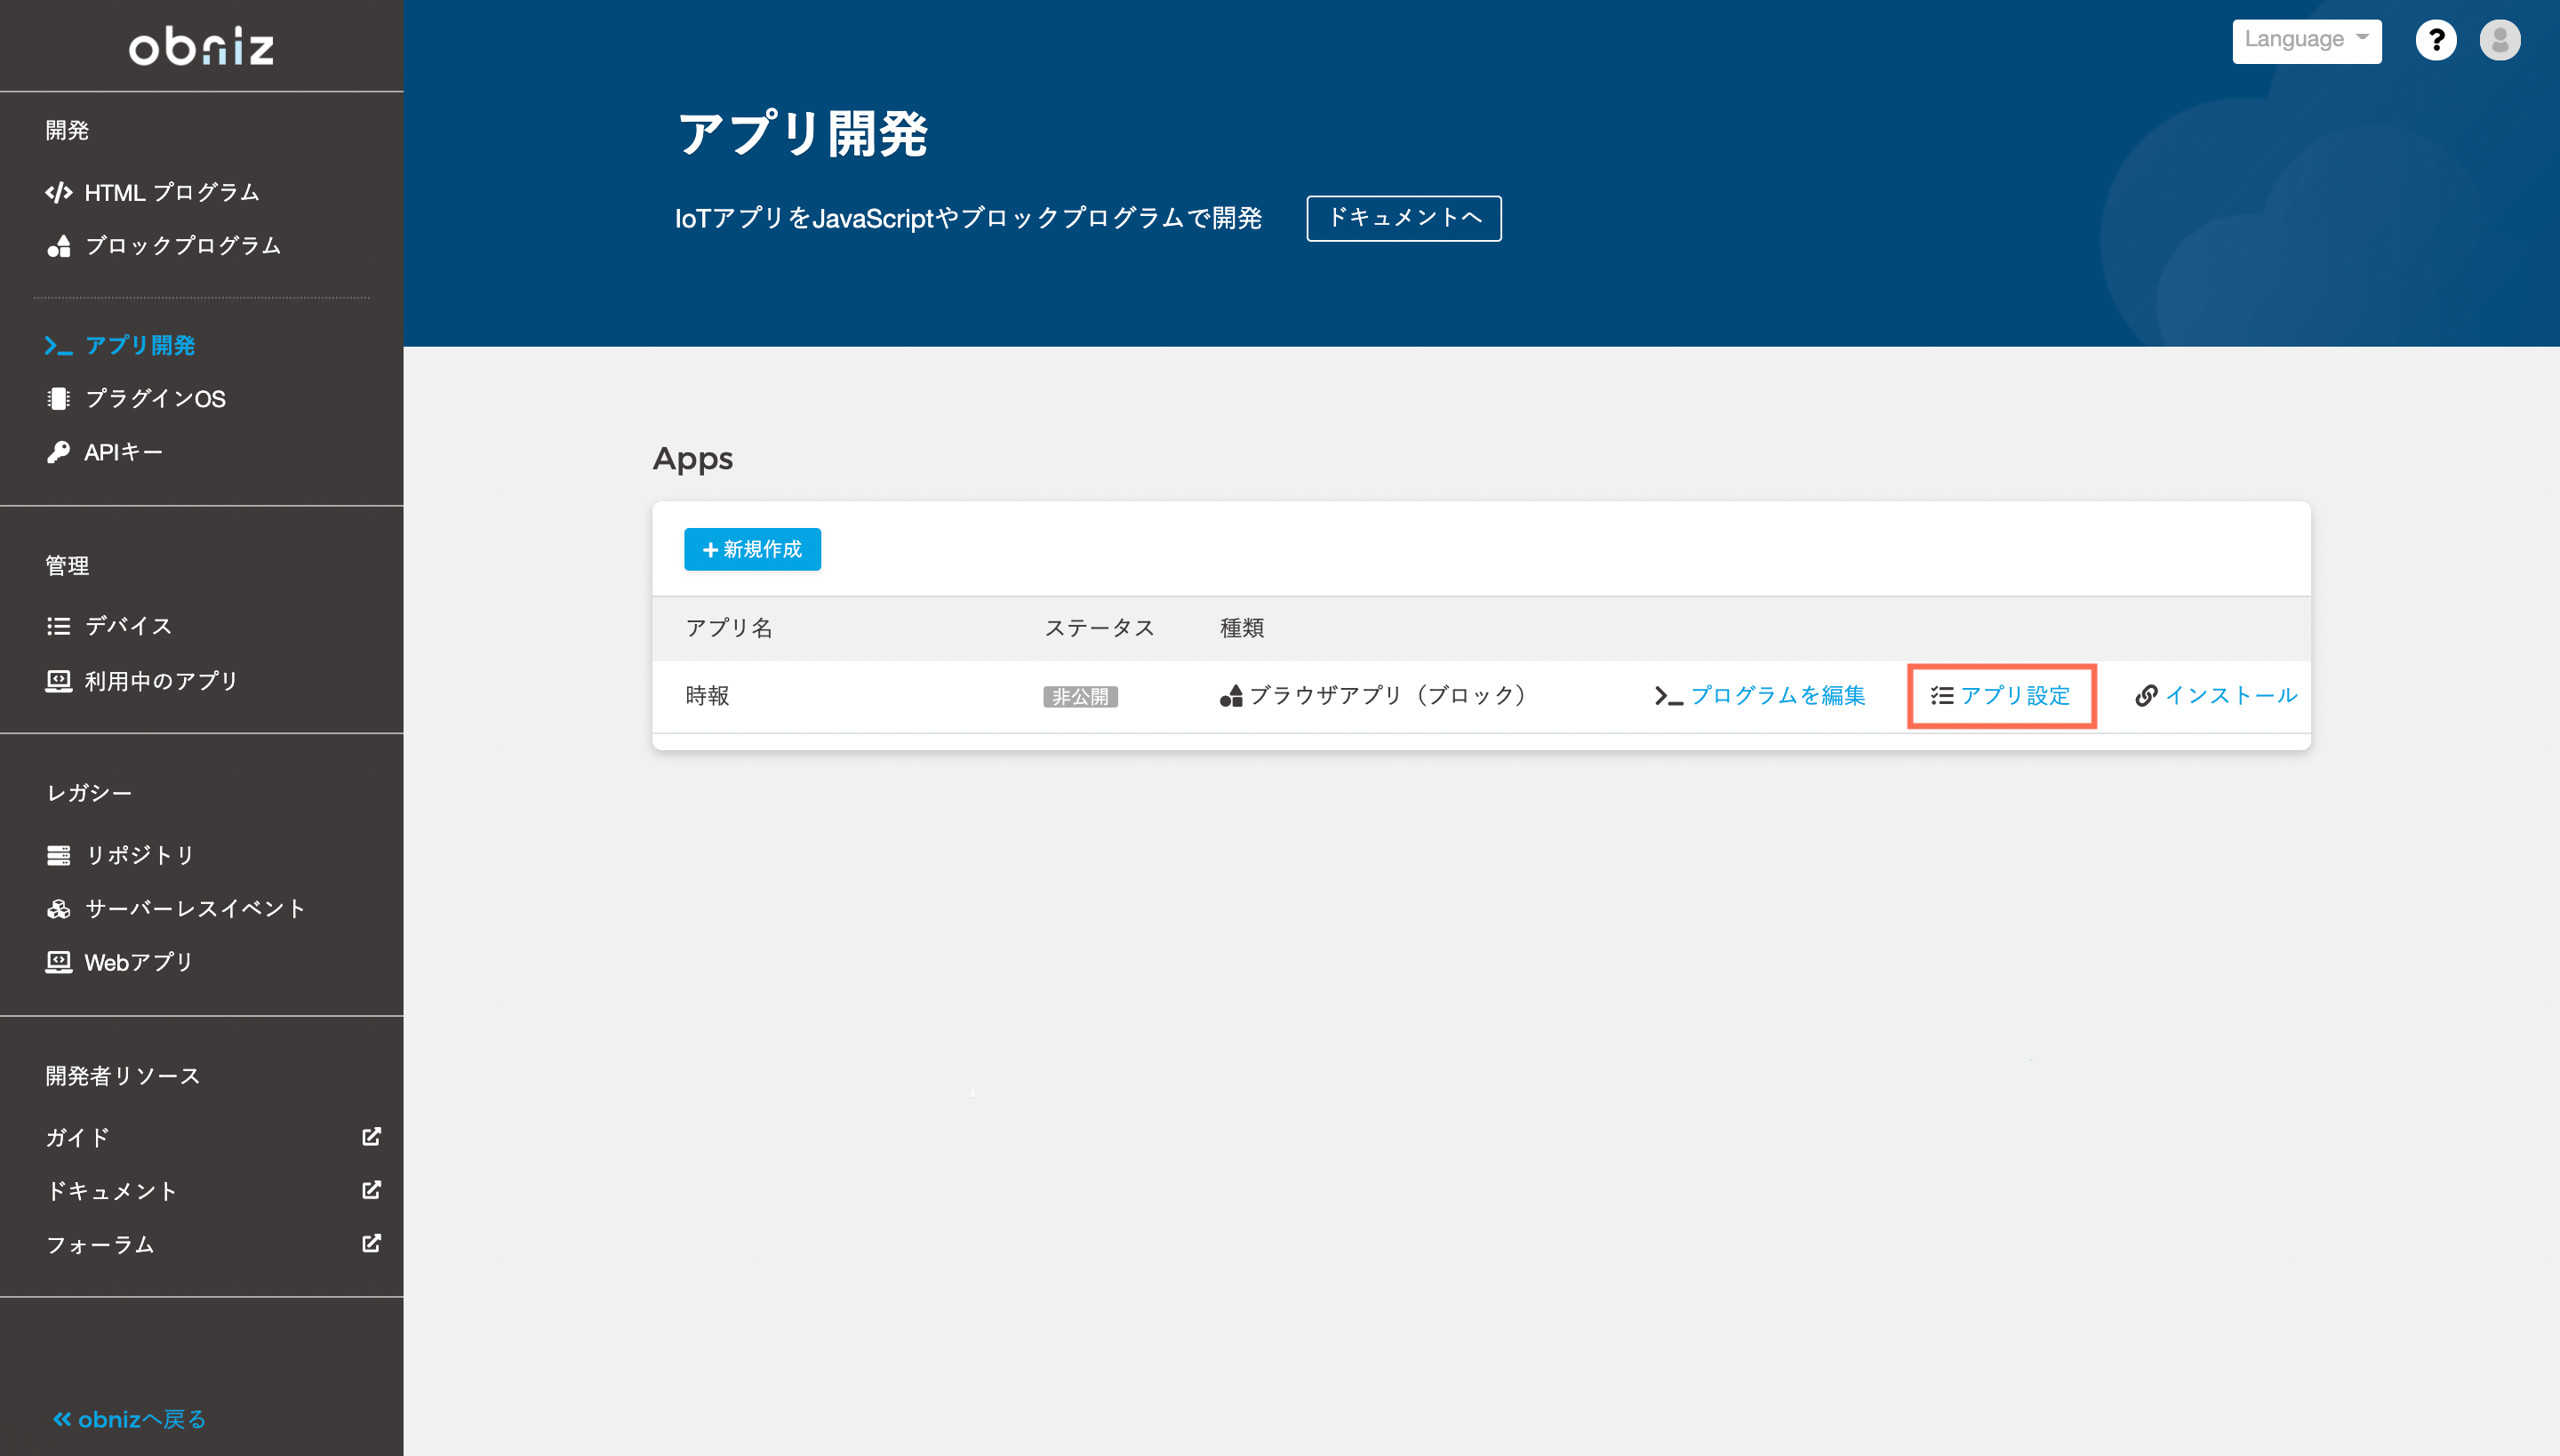Open フォーラム from the sidebar menu
Viewport: 2560px width, 1456px height.
tap(100, 1244)
